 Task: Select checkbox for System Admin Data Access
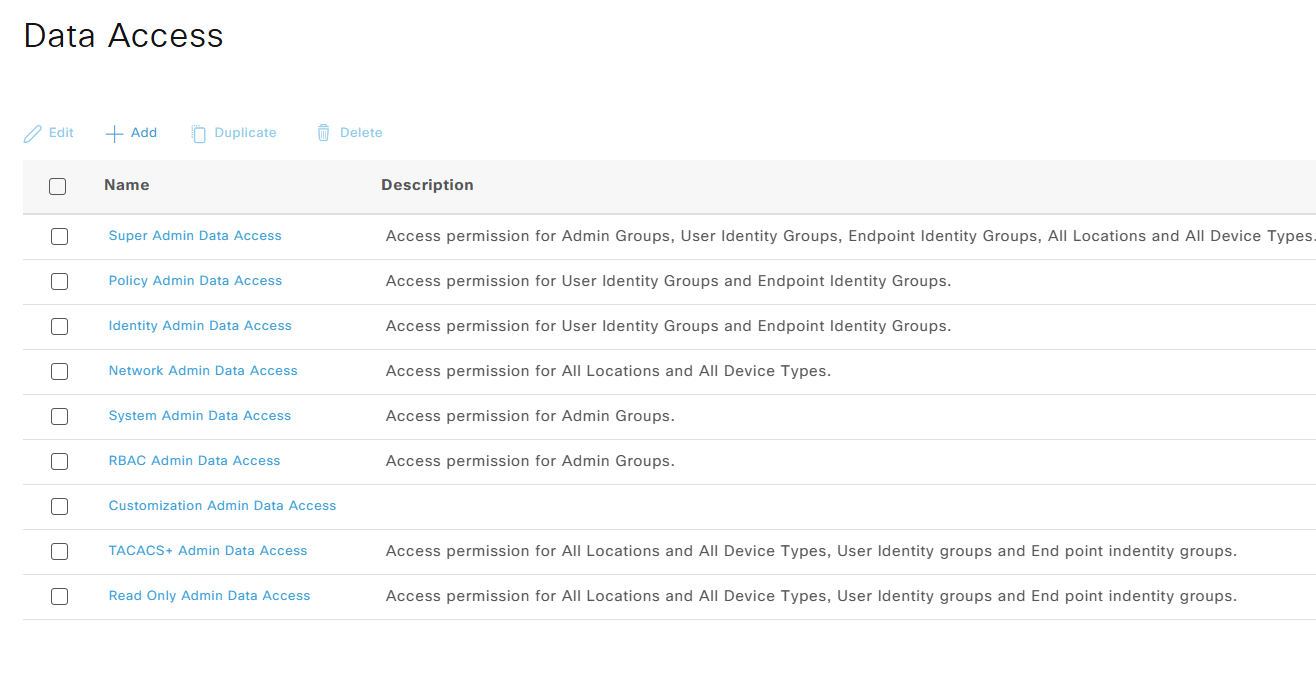pos(59,416)
